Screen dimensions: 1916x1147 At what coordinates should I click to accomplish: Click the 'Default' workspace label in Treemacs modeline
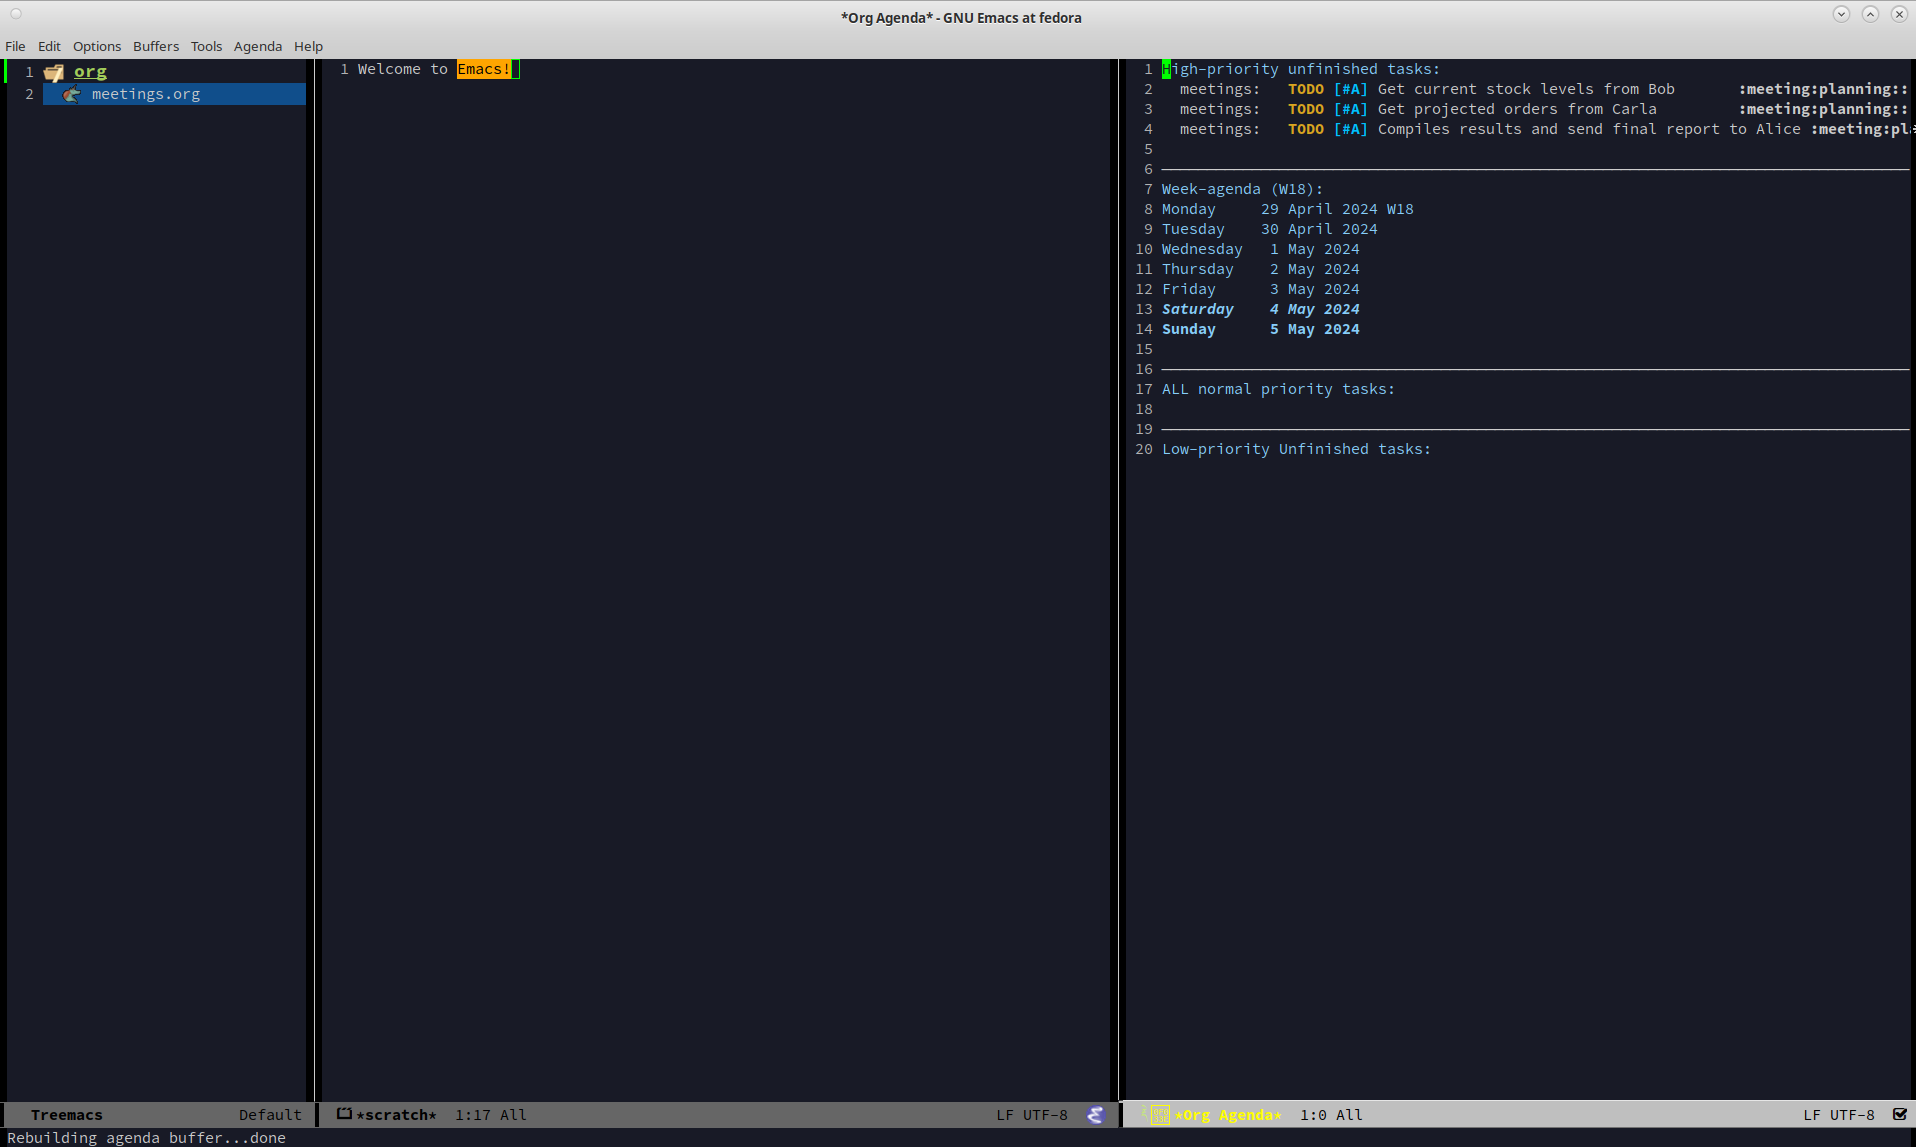[x=270, y=1115]
